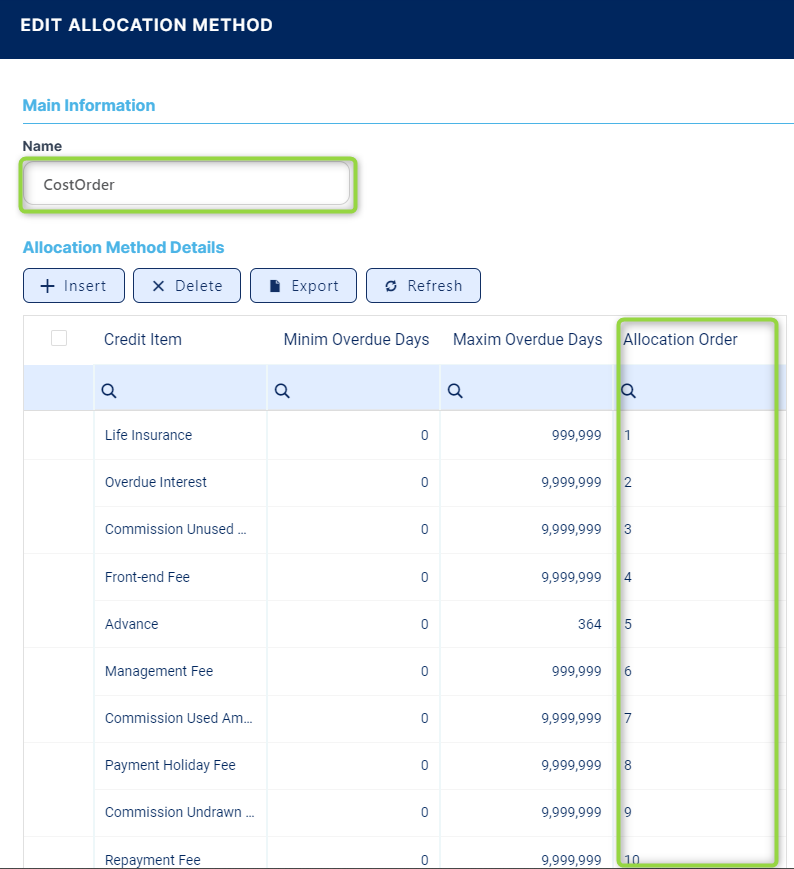Select the Management Fee row

(158, 671)
